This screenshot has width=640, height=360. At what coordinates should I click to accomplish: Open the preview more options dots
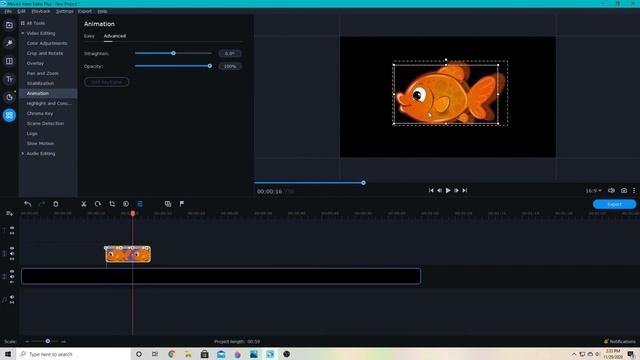click(x=634, y=191)
